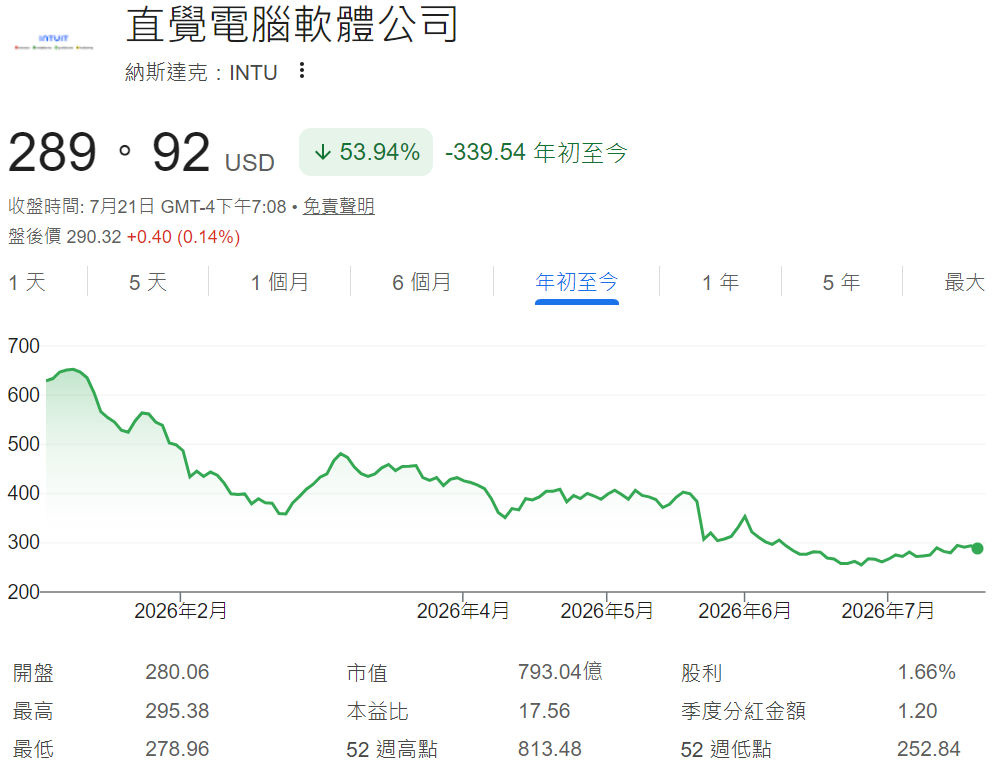998x769 pixels.
Task: Click the green endpoint dot on chart
Action: pyautogui.click(x=978, y=548)
